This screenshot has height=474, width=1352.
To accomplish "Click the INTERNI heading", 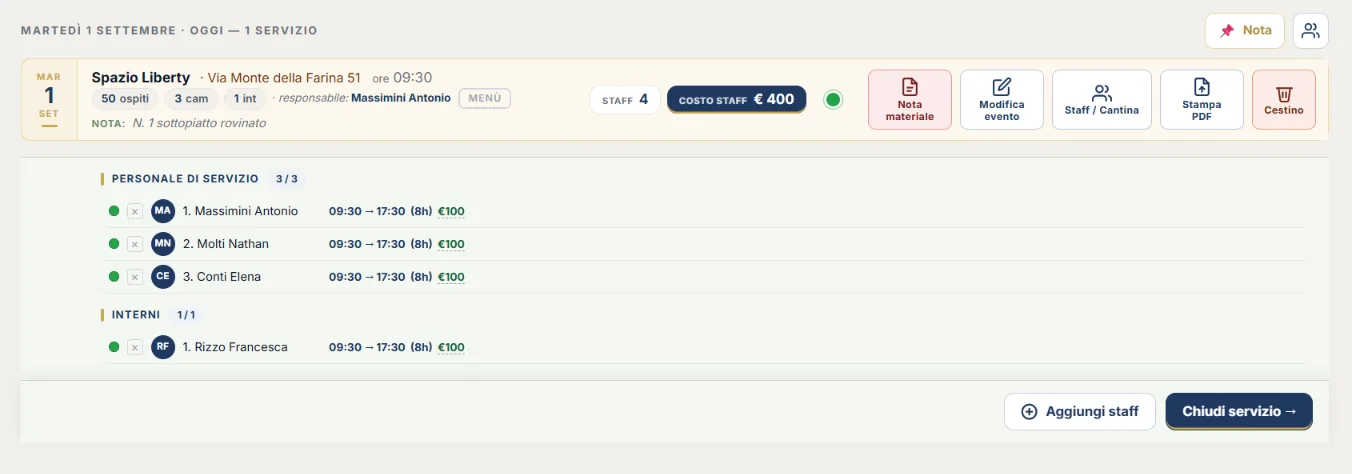I will tap(136, 314).
